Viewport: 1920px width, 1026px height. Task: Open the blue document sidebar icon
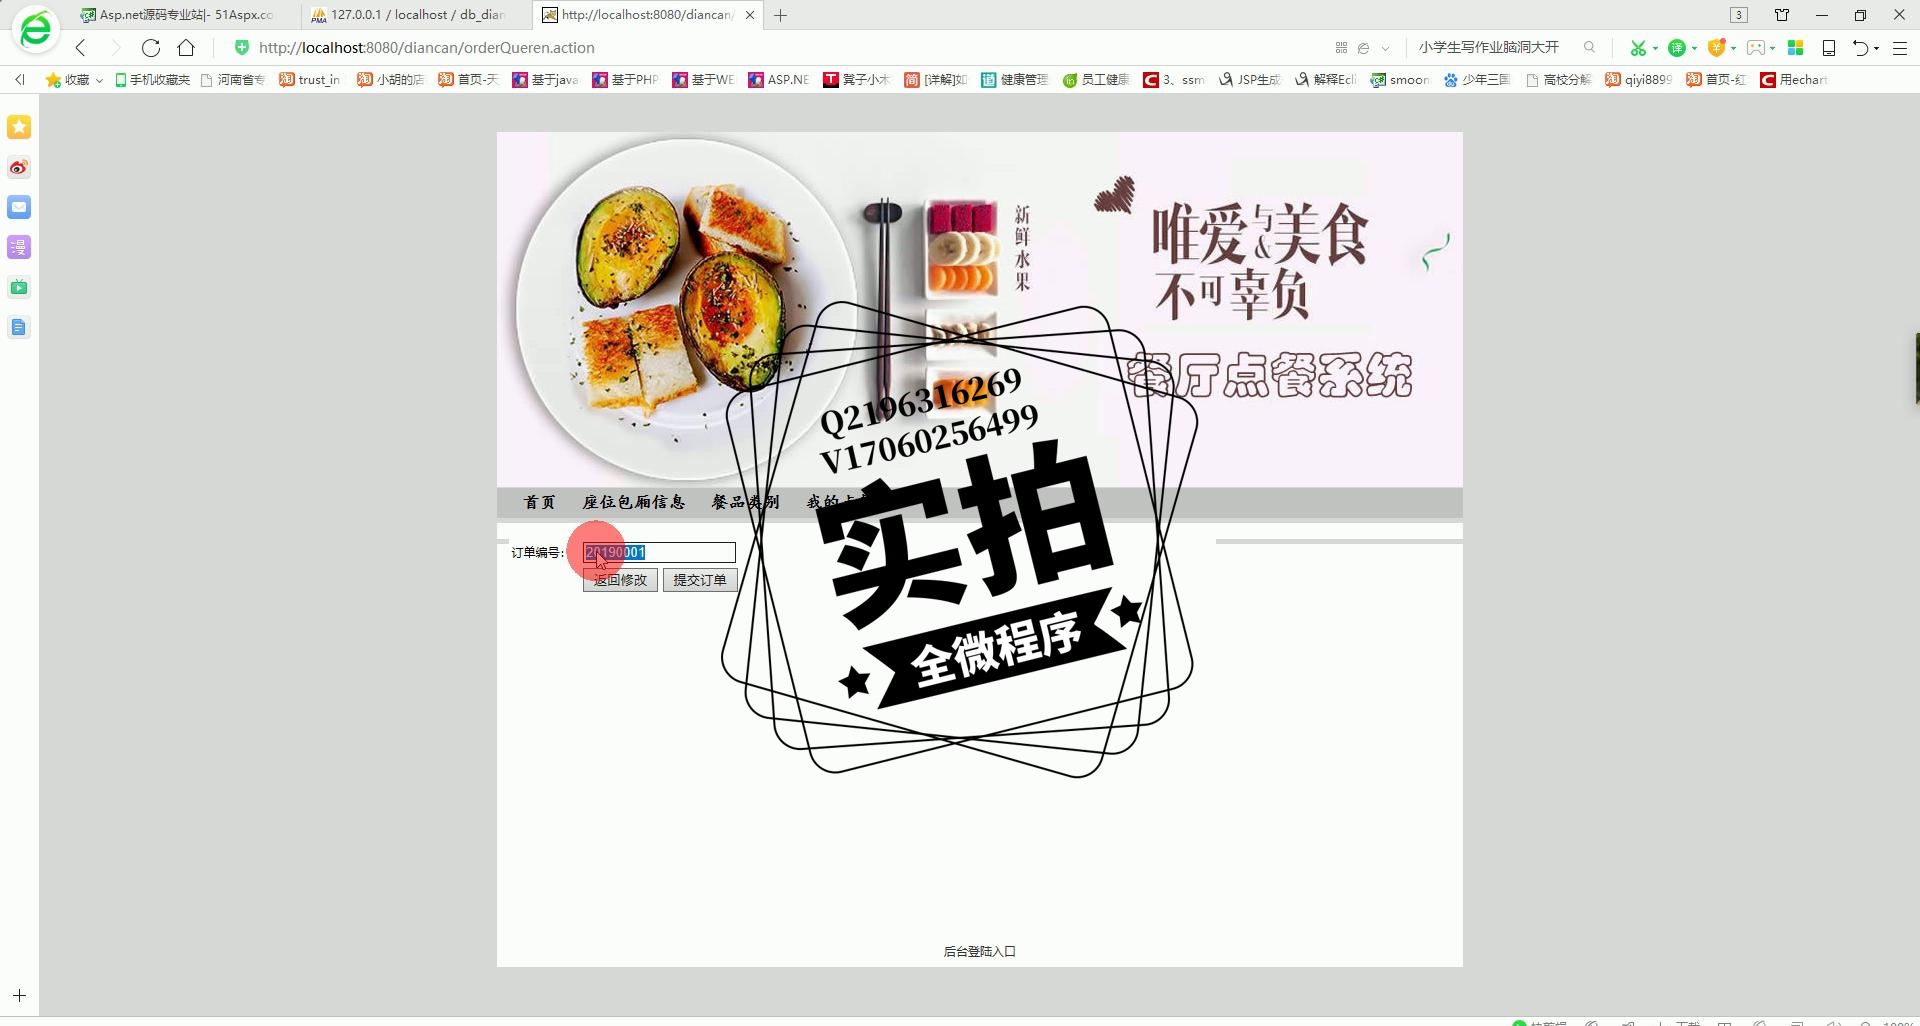pos(19,327)
